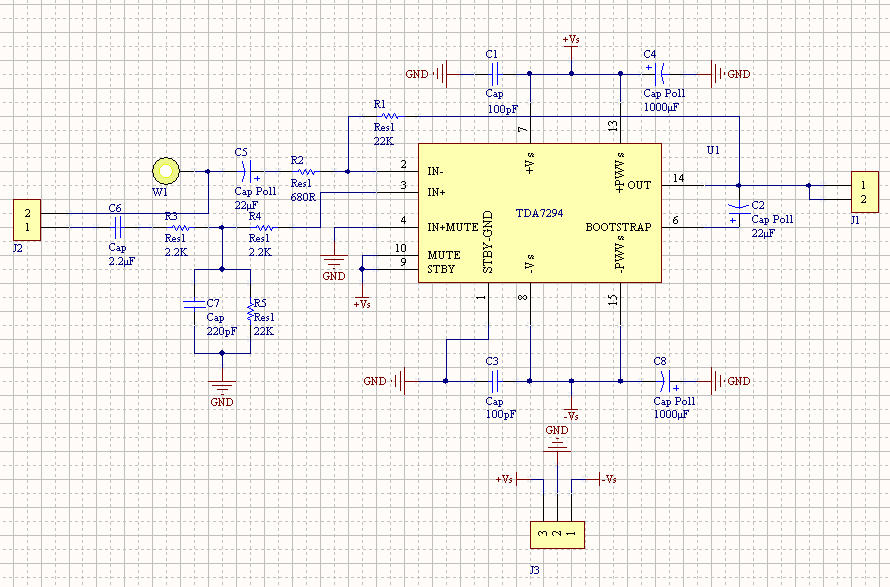The width and height of the screenshot is (890, 587).
Task: Click polarized capacitor C8 symbol
Action: coord(664,381)
